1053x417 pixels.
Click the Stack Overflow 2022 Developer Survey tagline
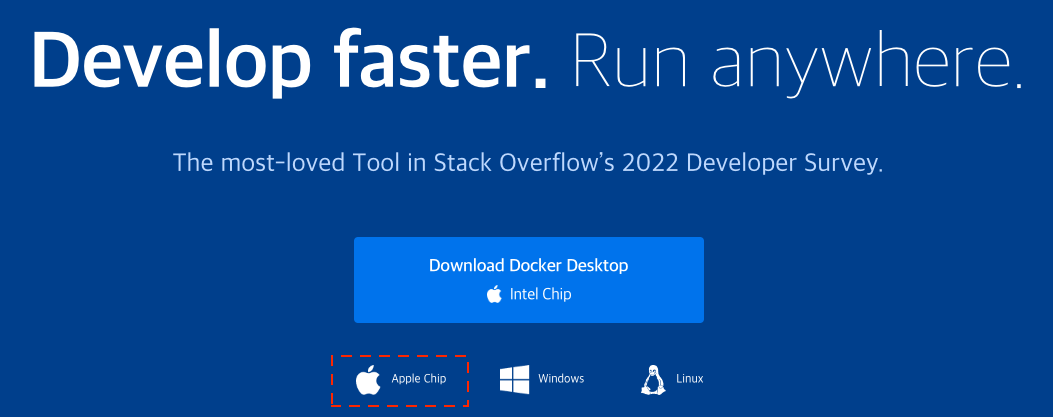coord(528,163)
